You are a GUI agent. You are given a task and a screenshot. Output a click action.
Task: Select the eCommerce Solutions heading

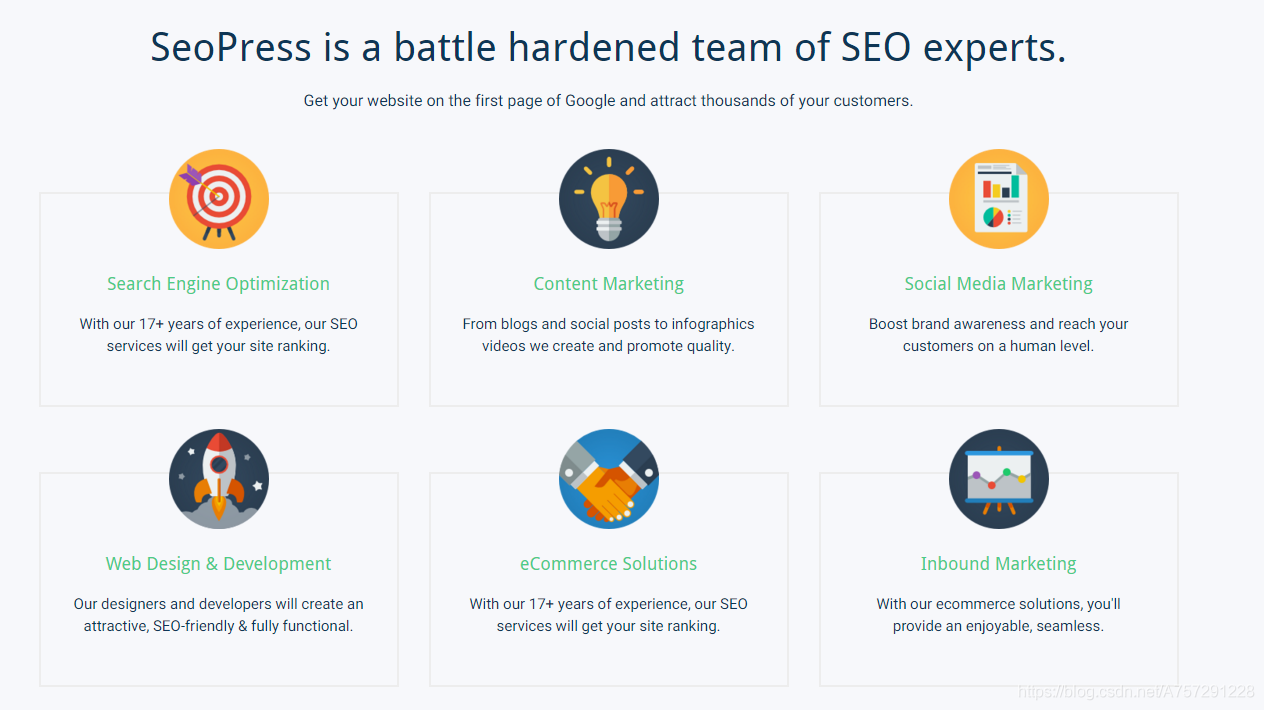(x=609, y=564)
